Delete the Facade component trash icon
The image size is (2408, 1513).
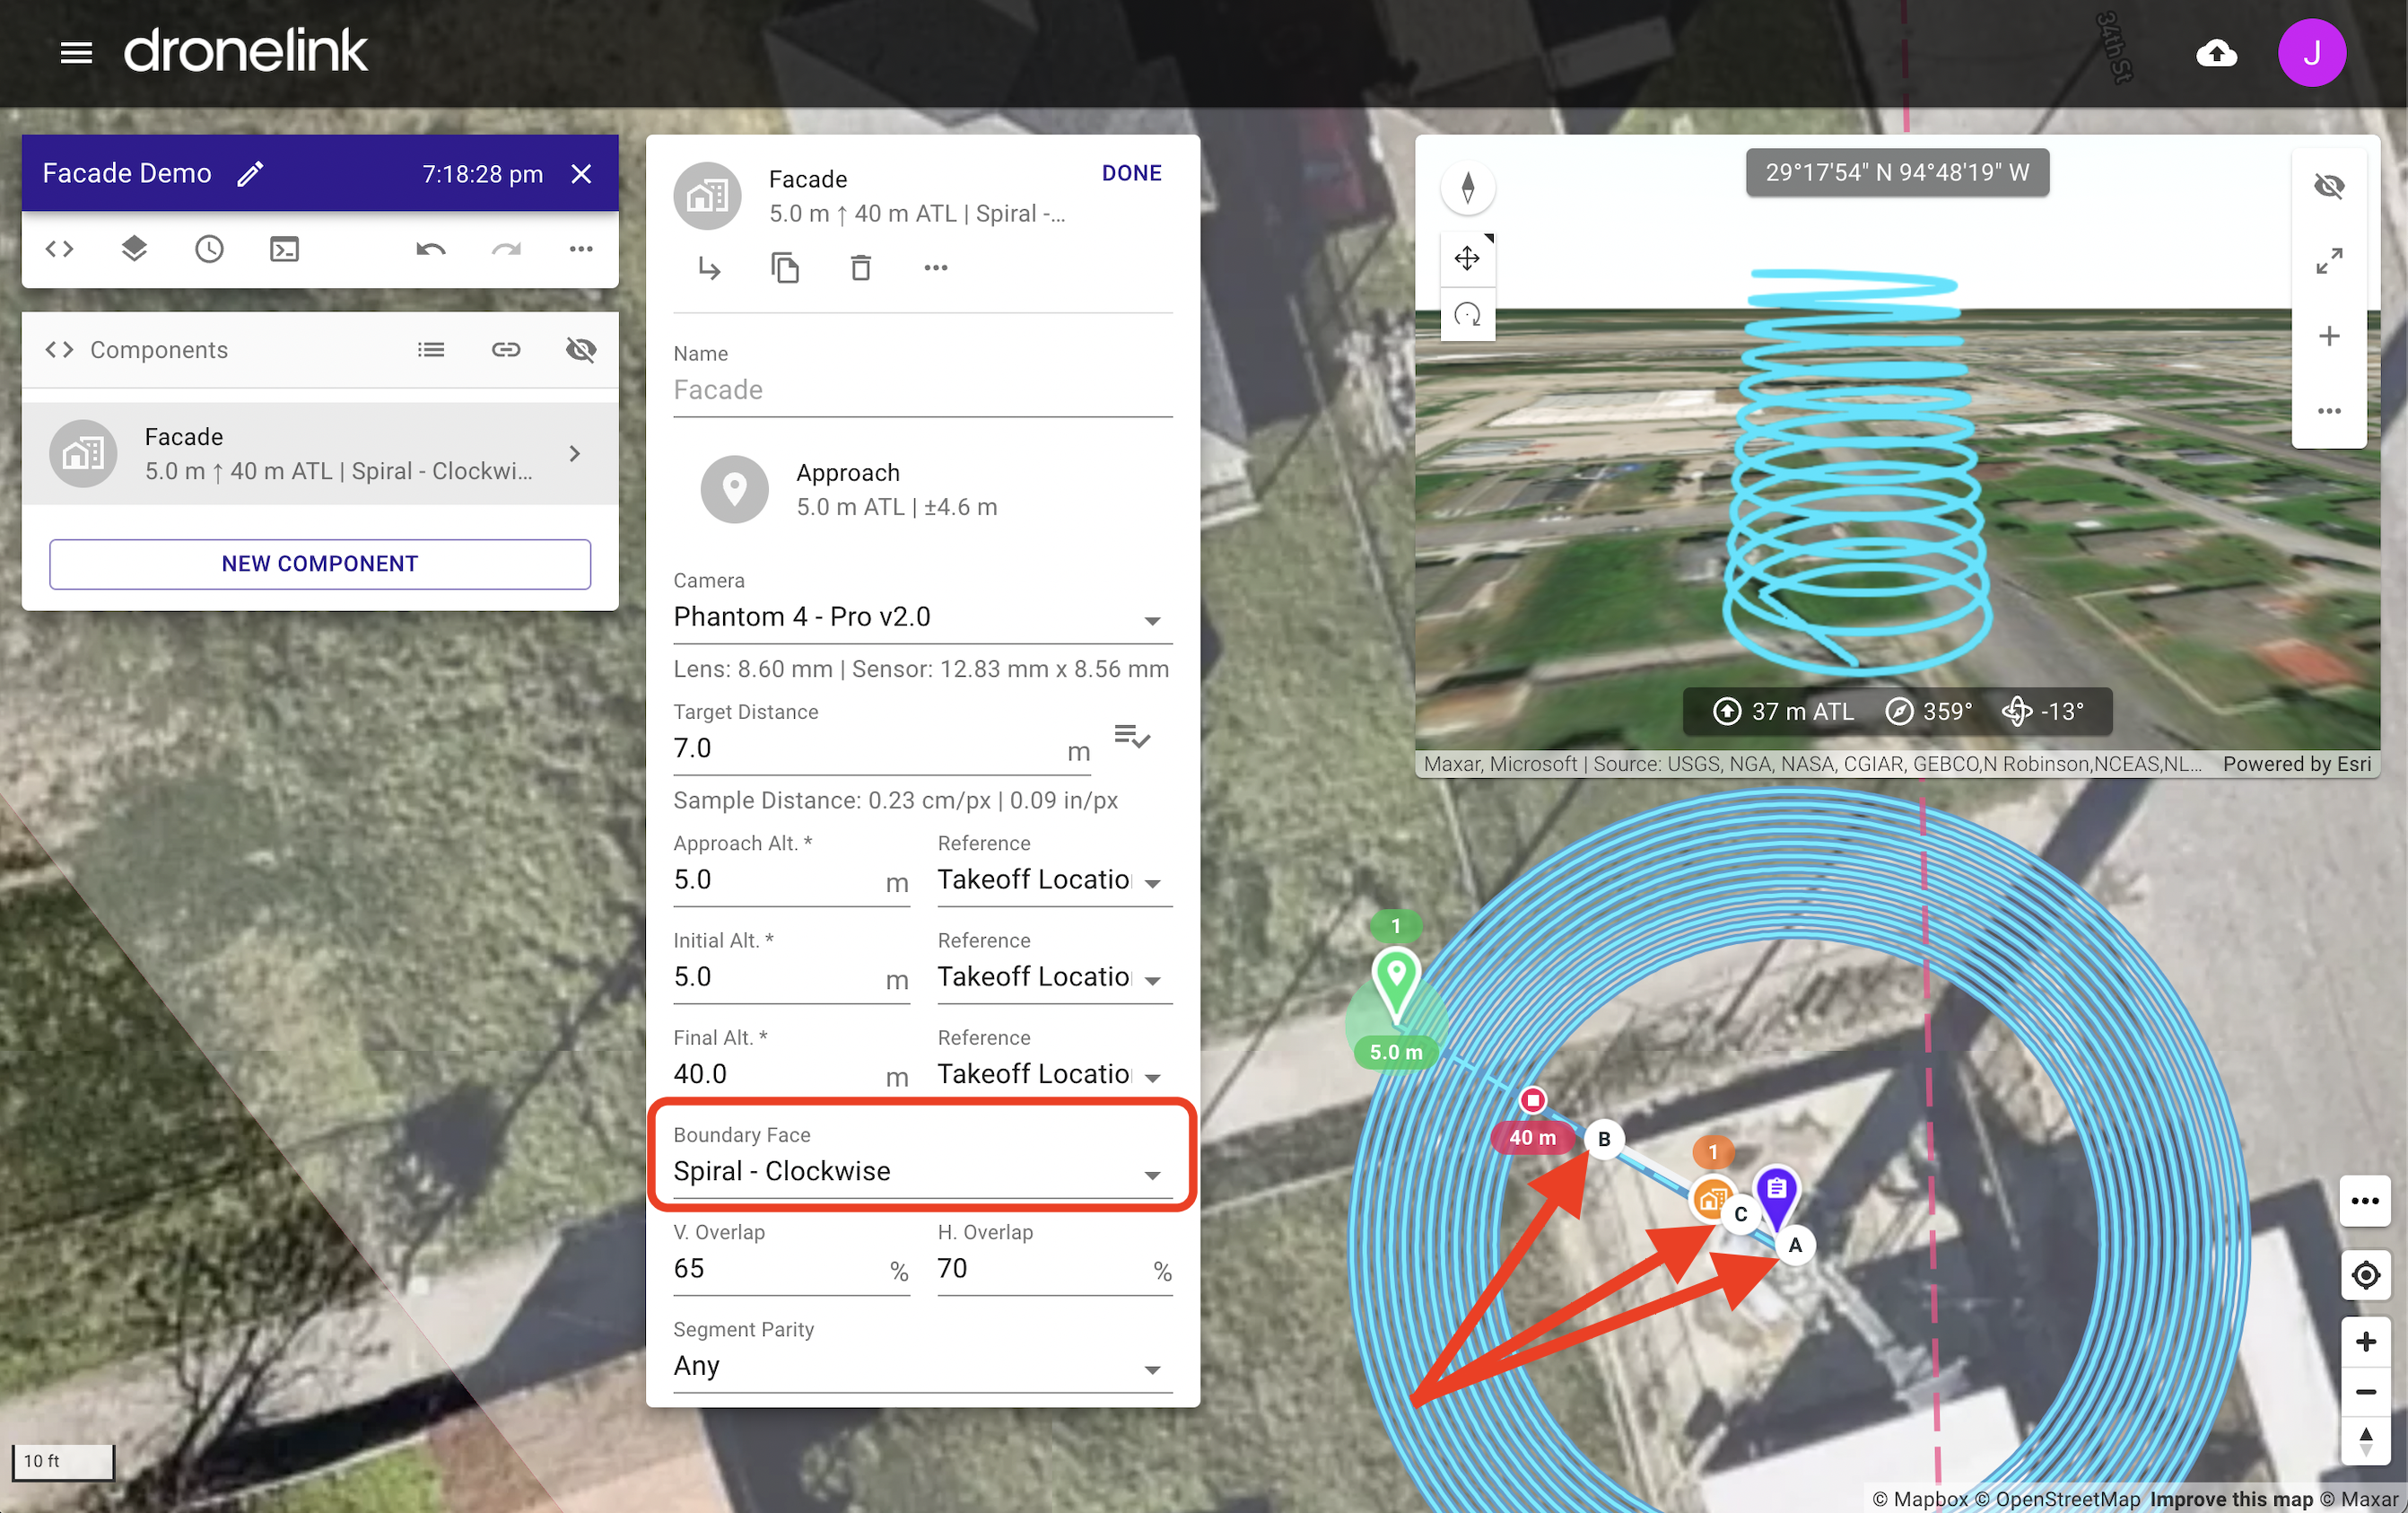point(860,268)
